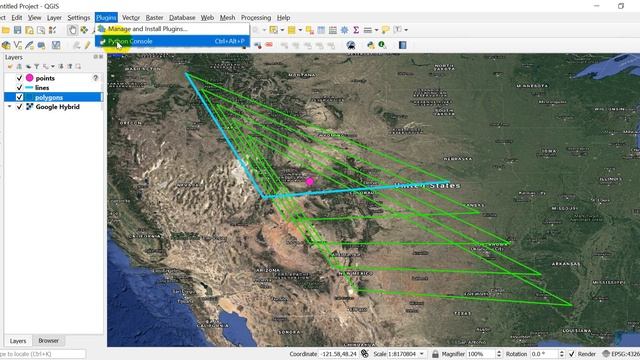Open Select Features dropdown arrow
The width and height of the screenshot is (640, 360).
282,30
